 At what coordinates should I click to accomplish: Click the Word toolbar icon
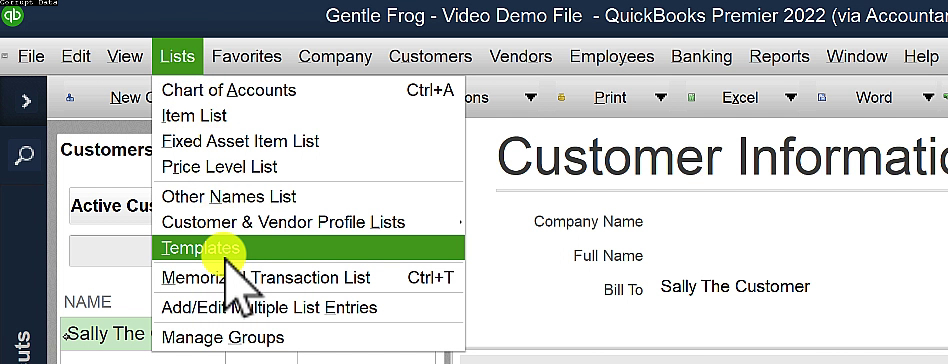(822, 97)
